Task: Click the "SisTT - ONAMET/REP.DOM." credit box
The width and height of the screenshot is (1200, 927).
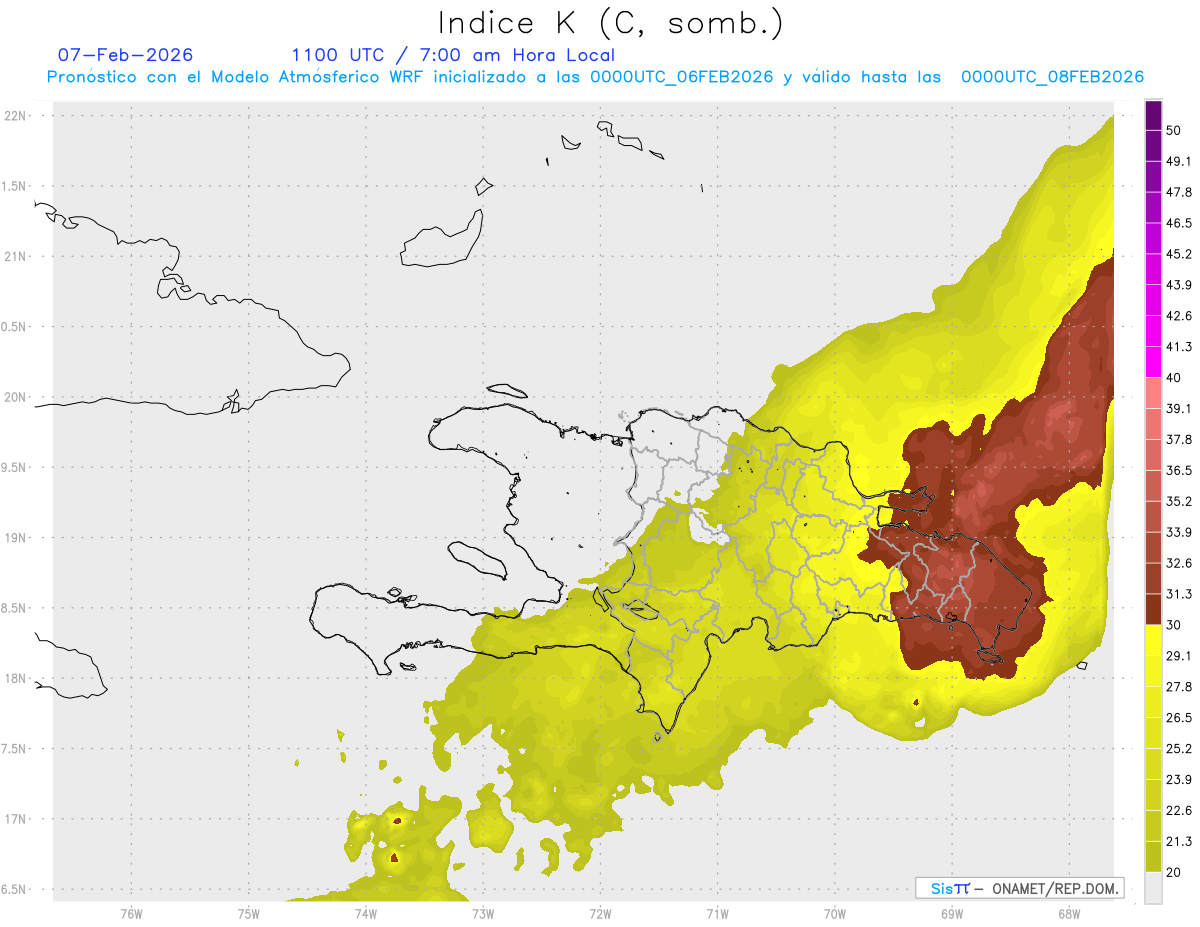Action: pos(1019,888)
